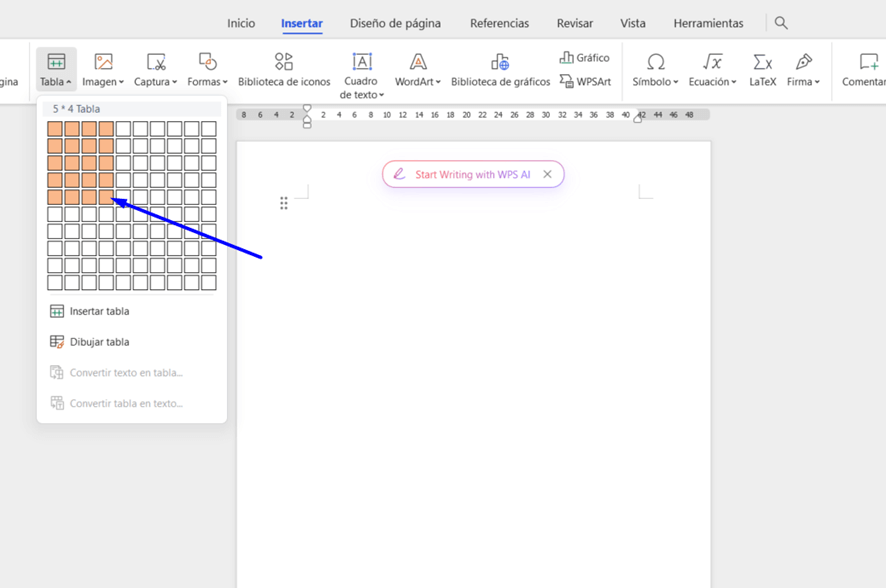Click the Tabla table icon

coord(56,61)
